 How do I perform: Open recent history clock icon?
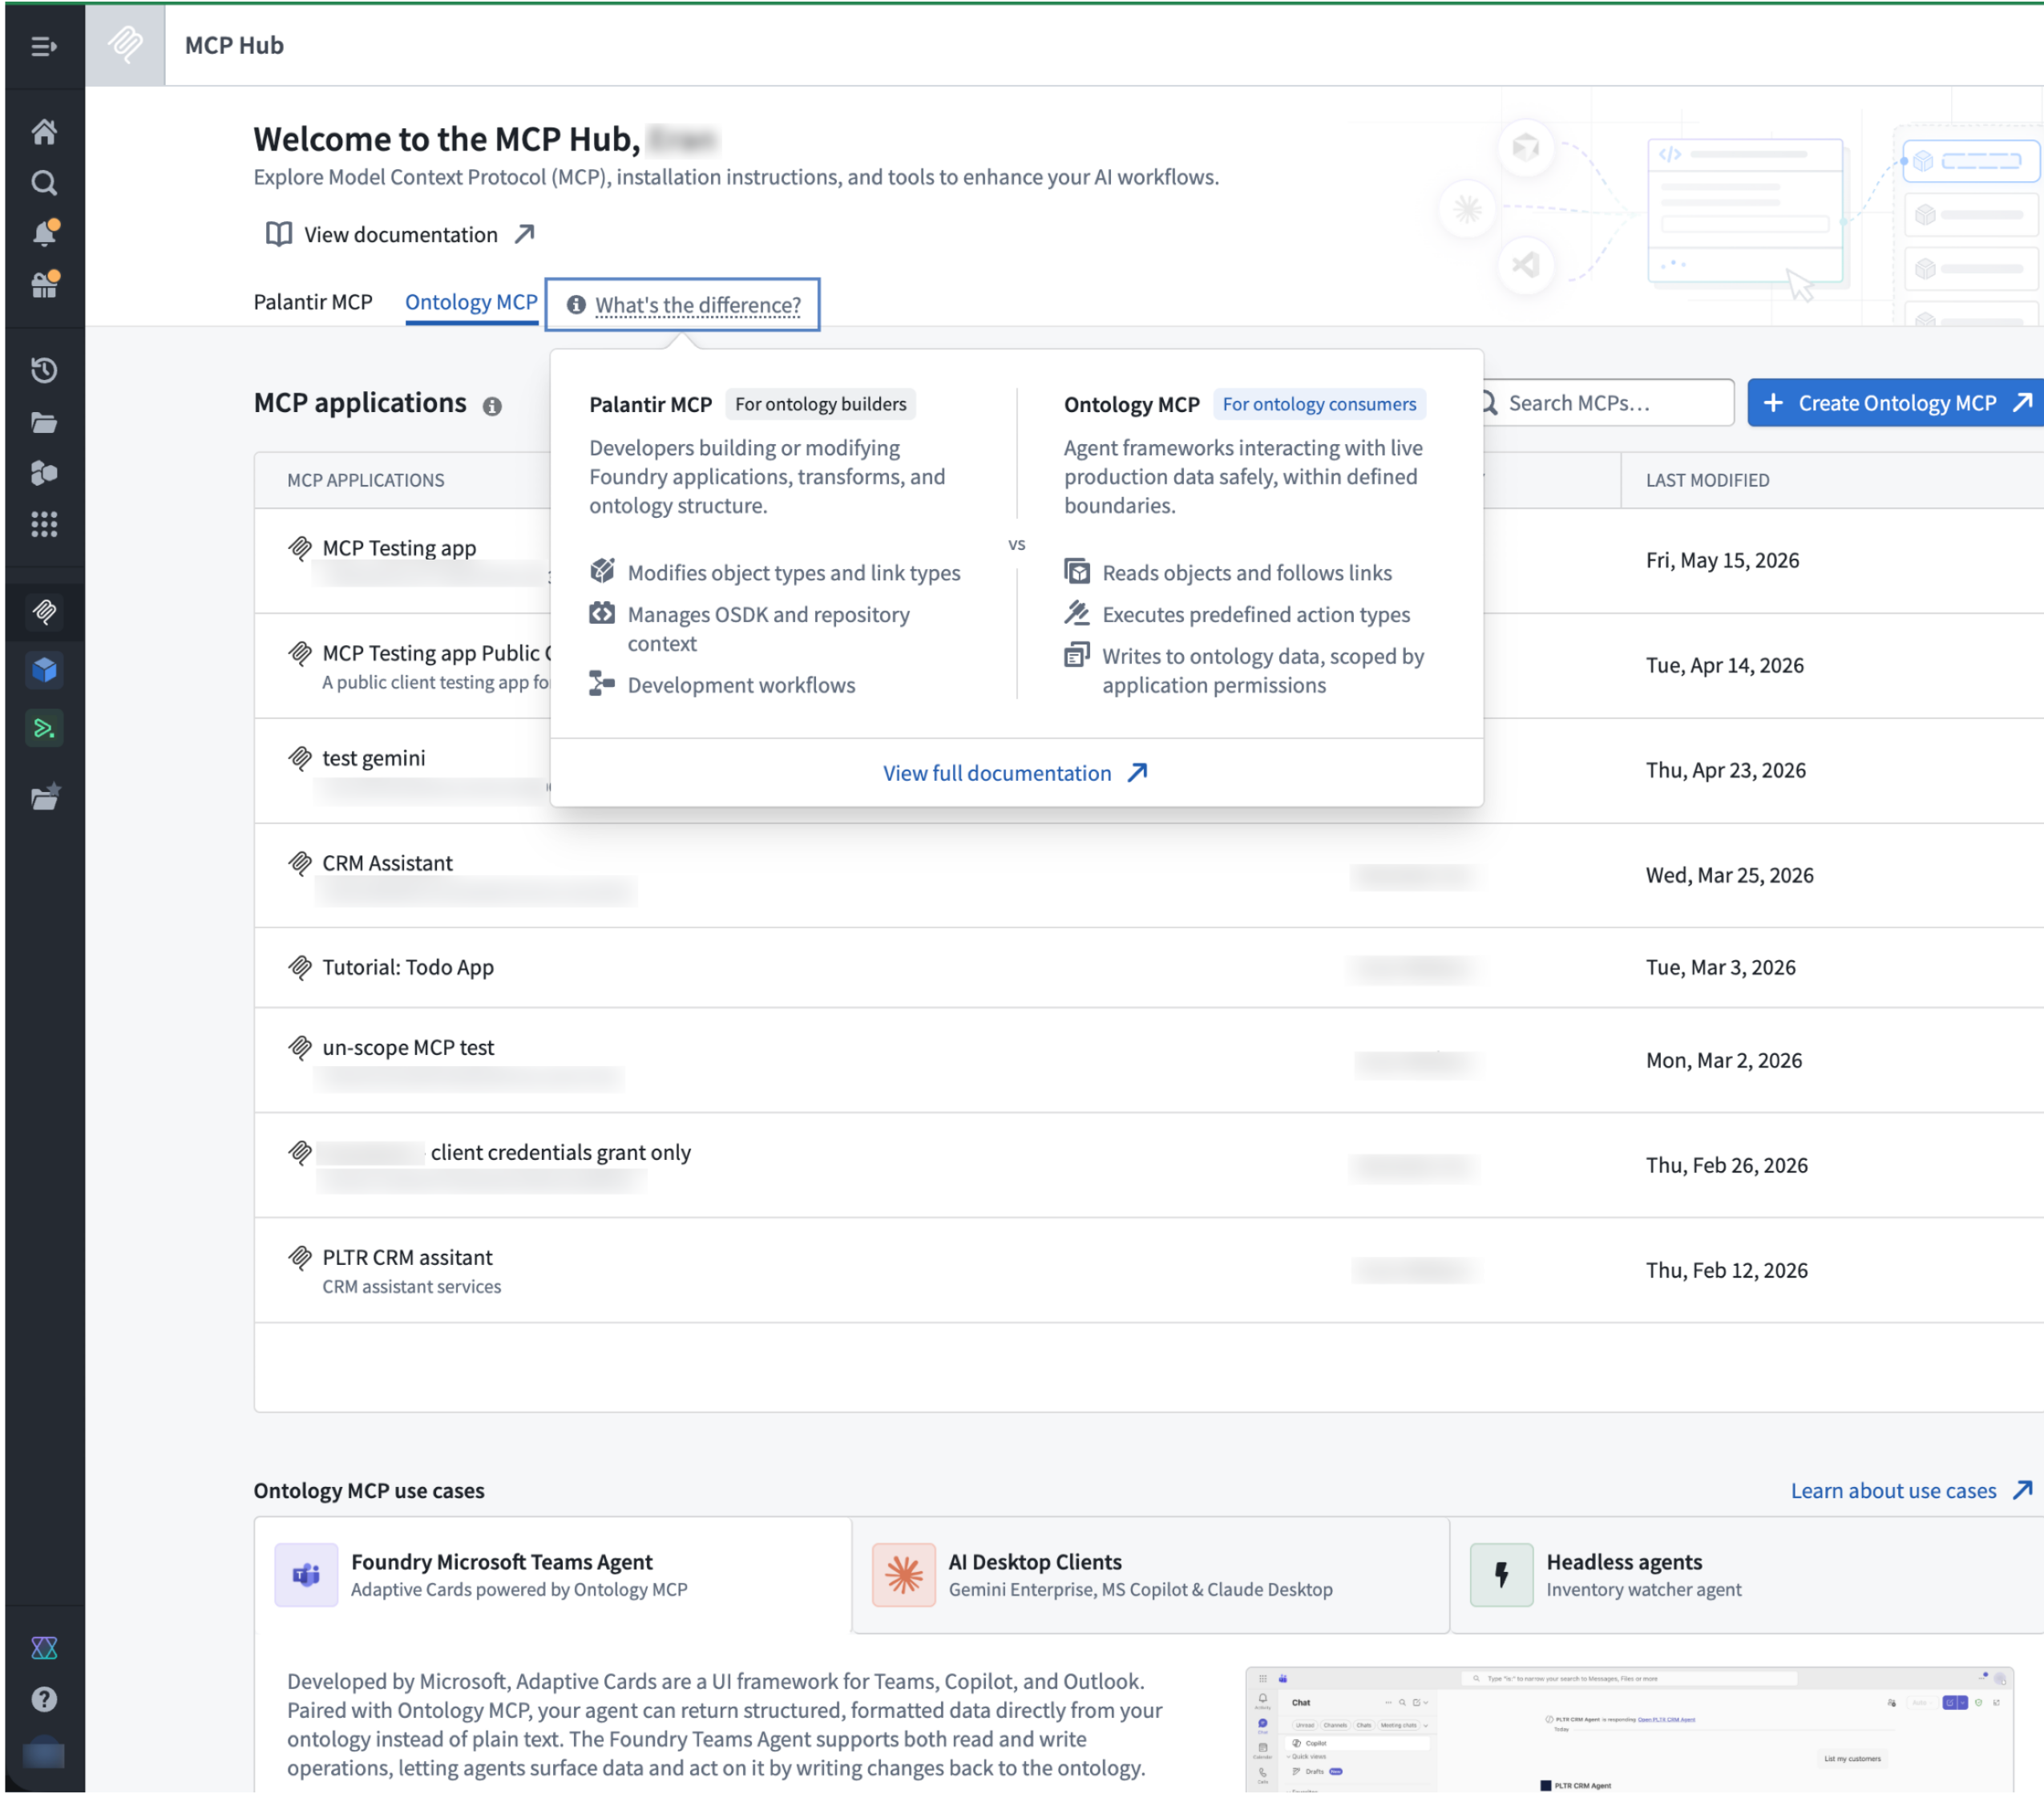pos(44,370)
